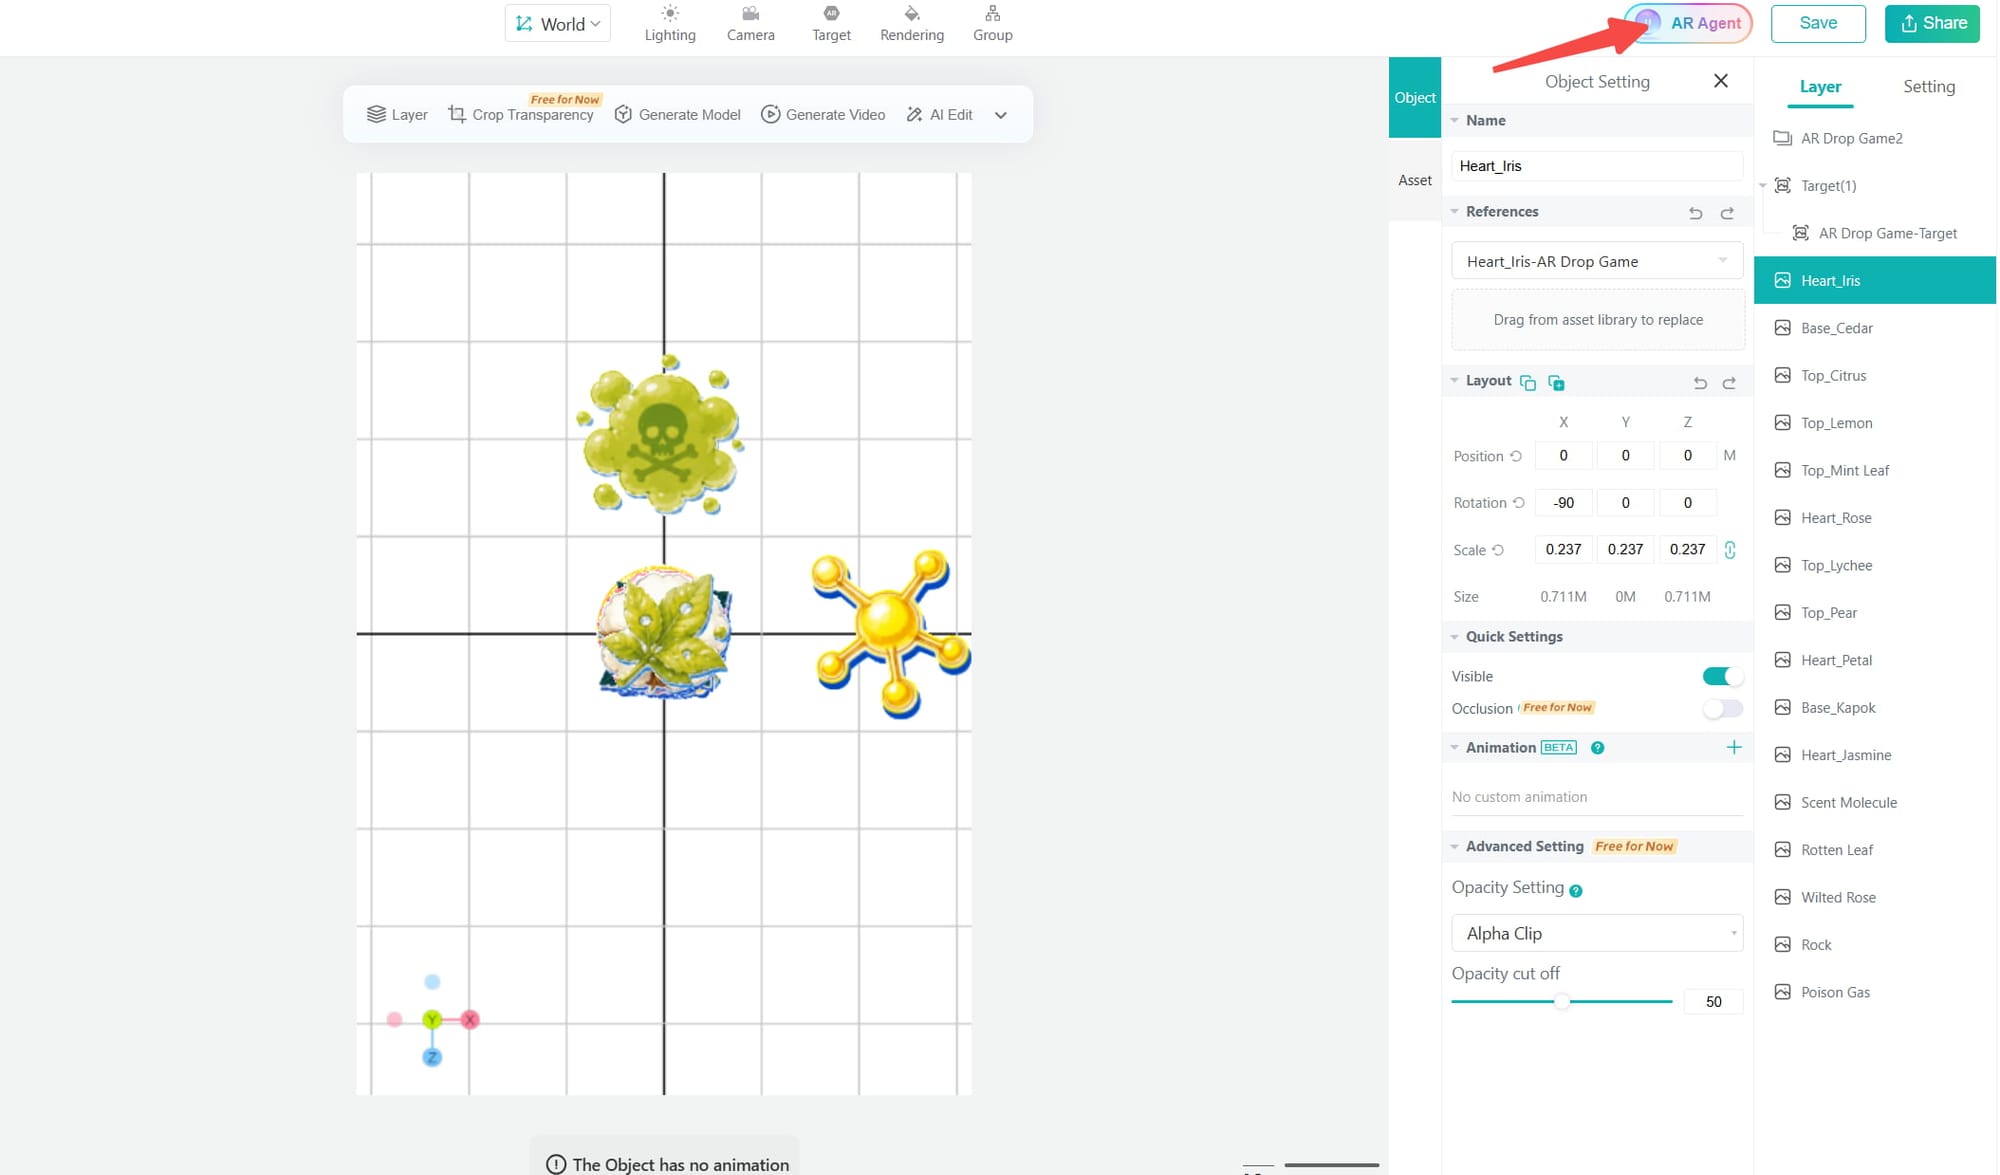Open Heart_Iris-AR Drop Game reference dropdown
Screen dimensions: 2000x1175
(1597, 261)
